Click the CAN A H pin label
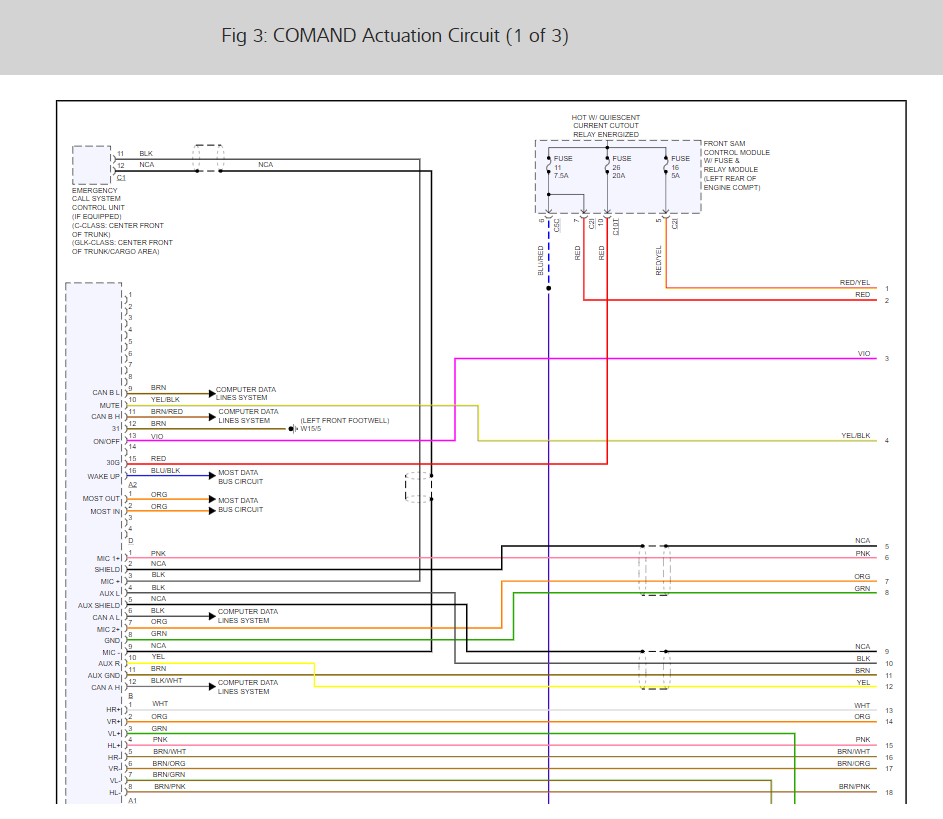 click(x=105, y=687)
